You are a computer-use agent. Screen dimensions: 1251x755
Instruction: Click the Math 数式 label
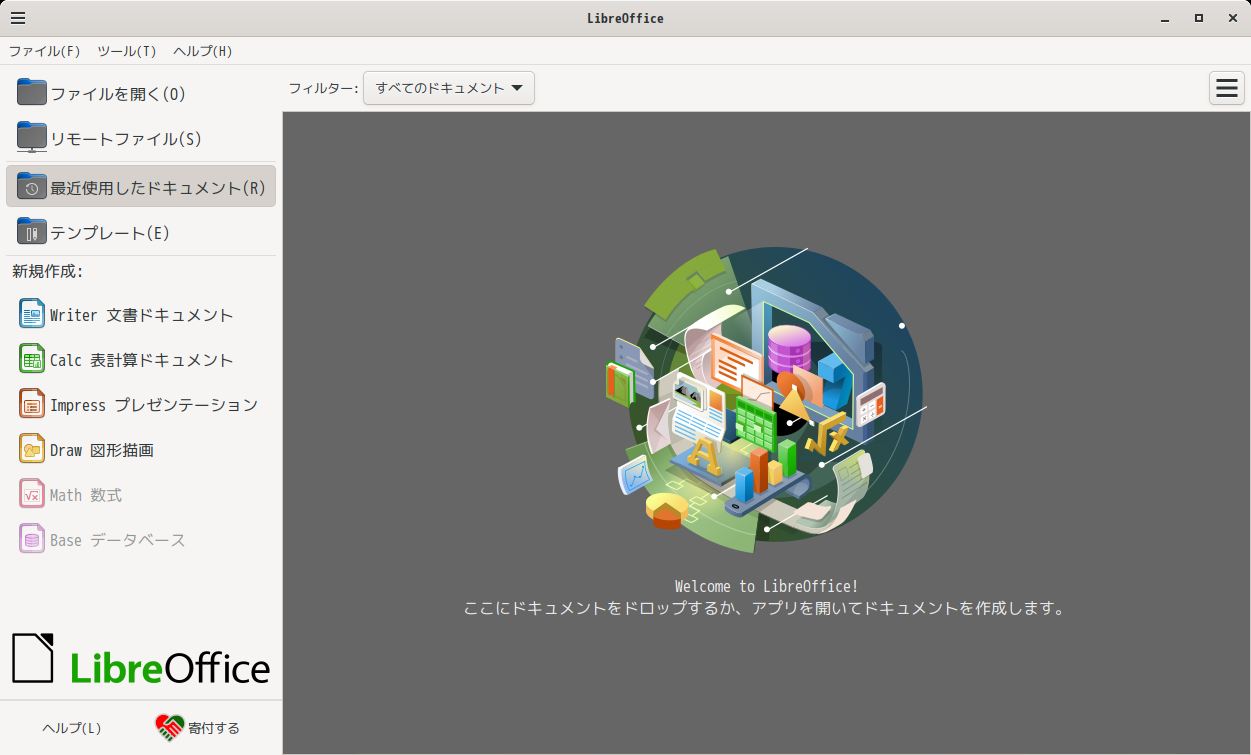[x=86, y=495]
